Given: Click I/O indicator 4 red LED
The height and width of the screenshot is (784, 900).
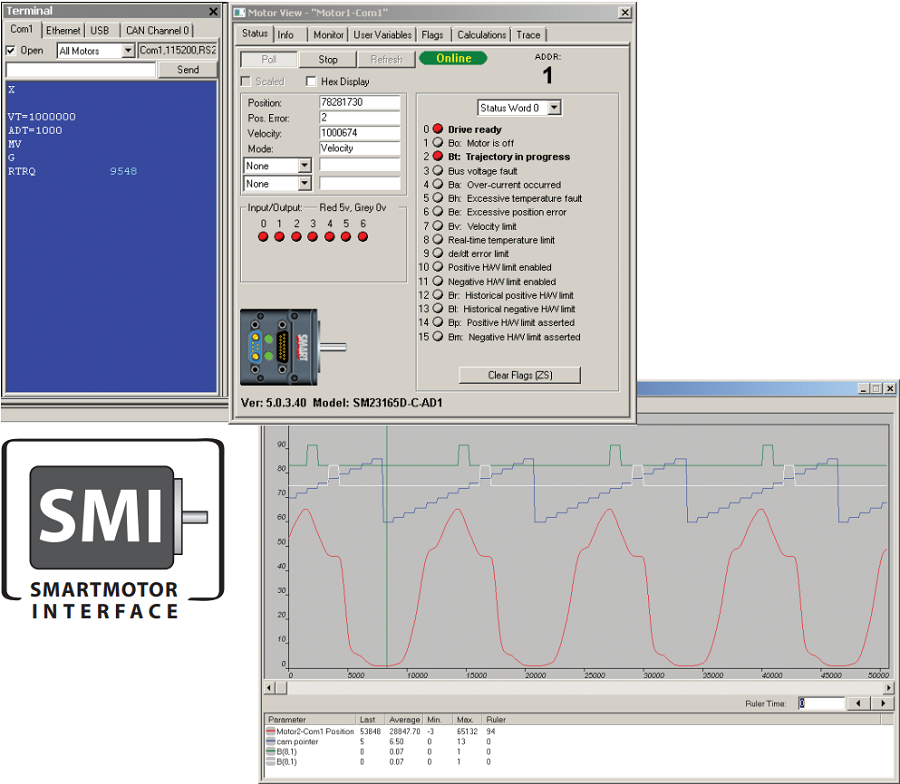Looking at the screenshot, I should 329,236.
